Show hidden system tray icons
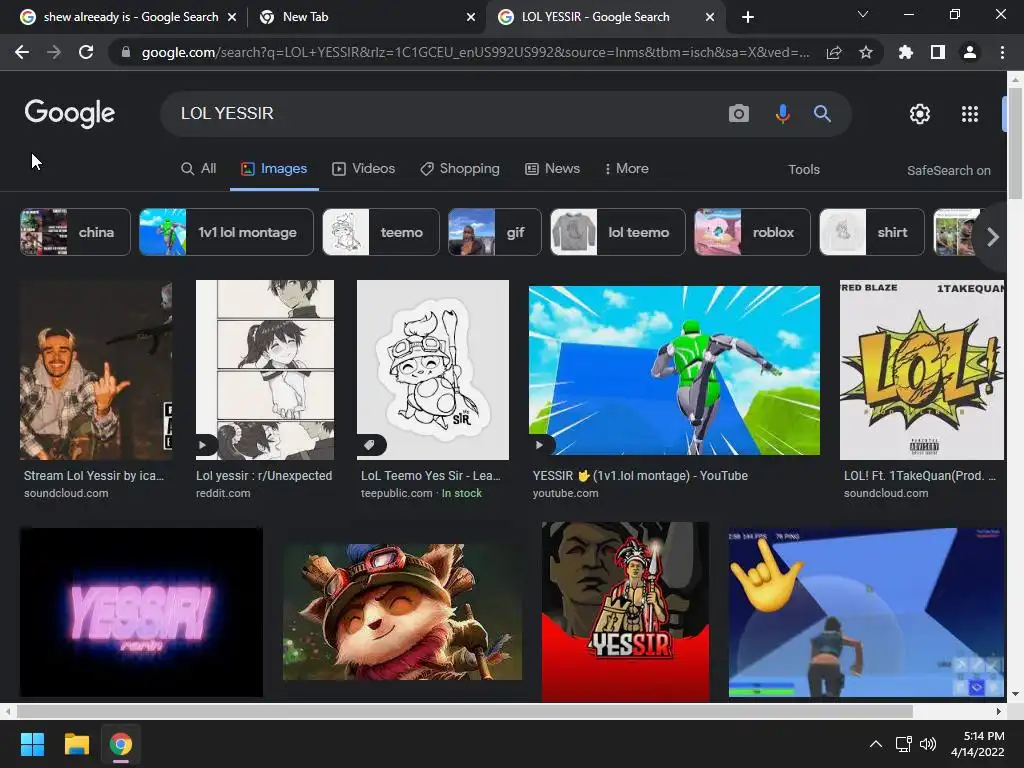The image size is (1024, 768). [x=876, y=744]
